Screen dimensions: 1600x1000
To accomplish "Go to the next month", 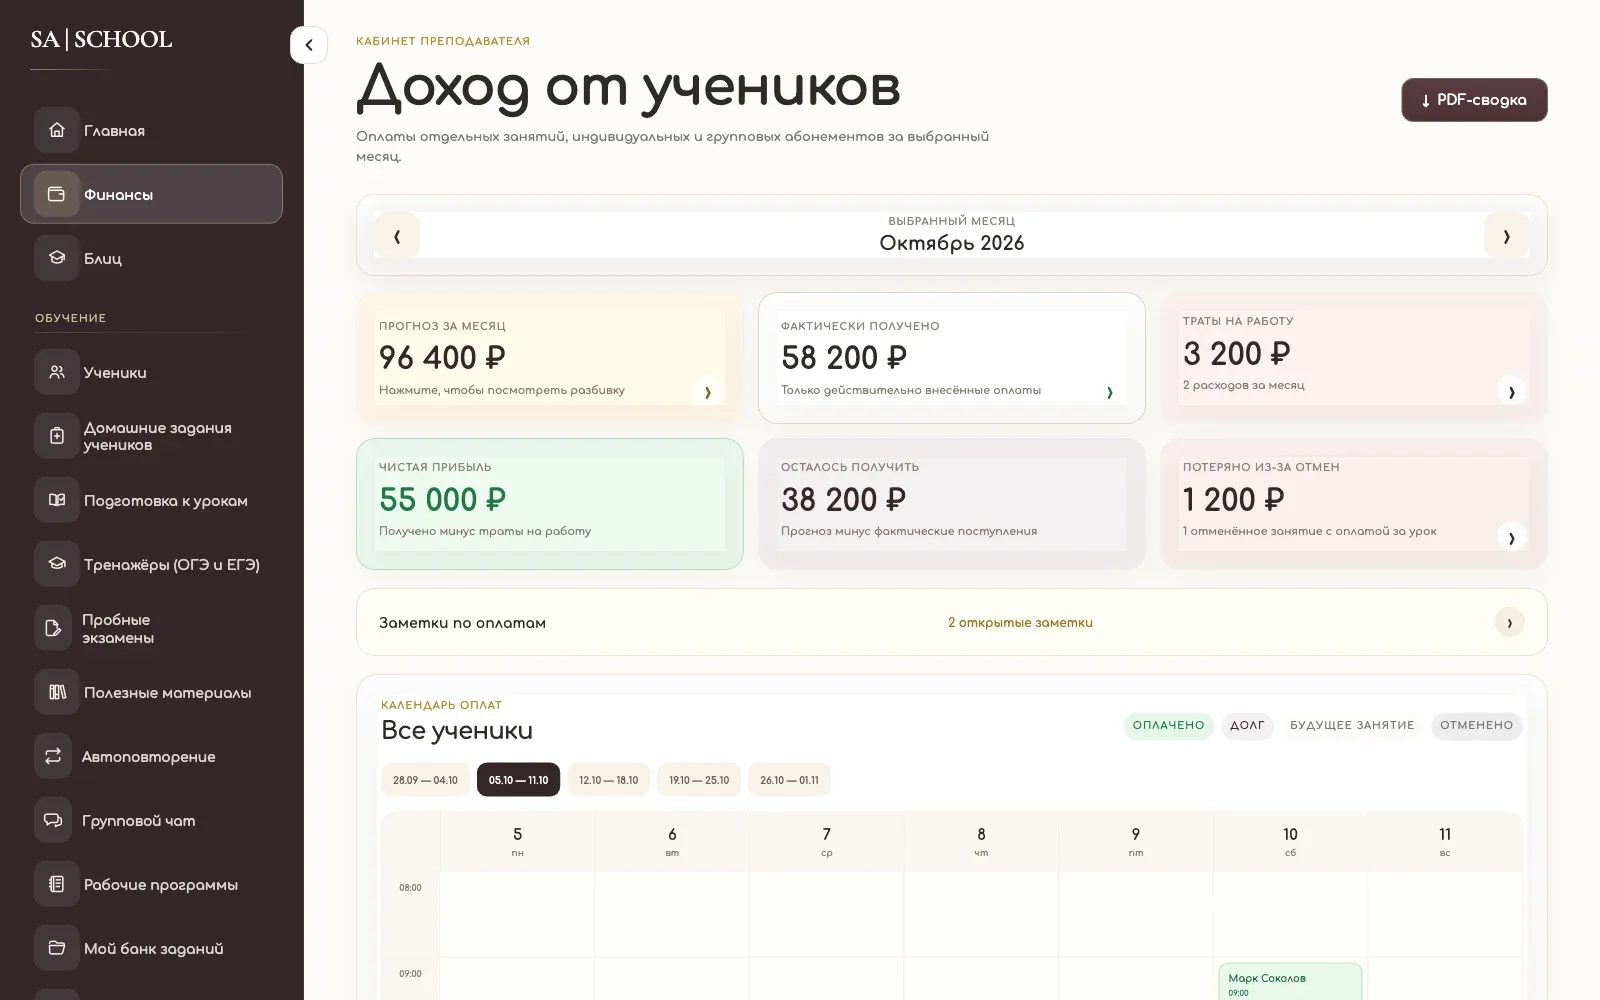I will point(1506,236).
